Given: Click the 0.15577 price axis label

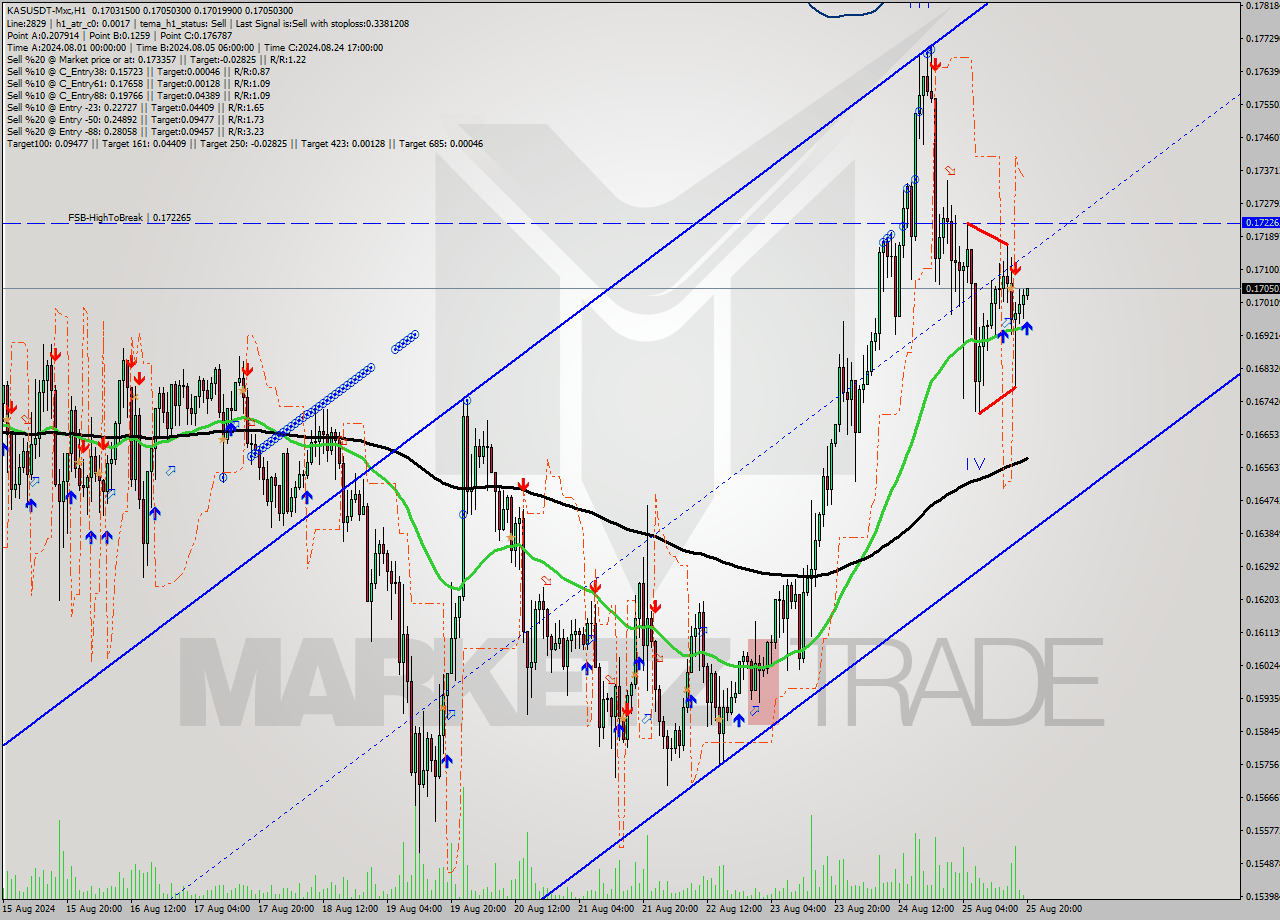Looking at the screenshot, I should (x=1263, y=830).
